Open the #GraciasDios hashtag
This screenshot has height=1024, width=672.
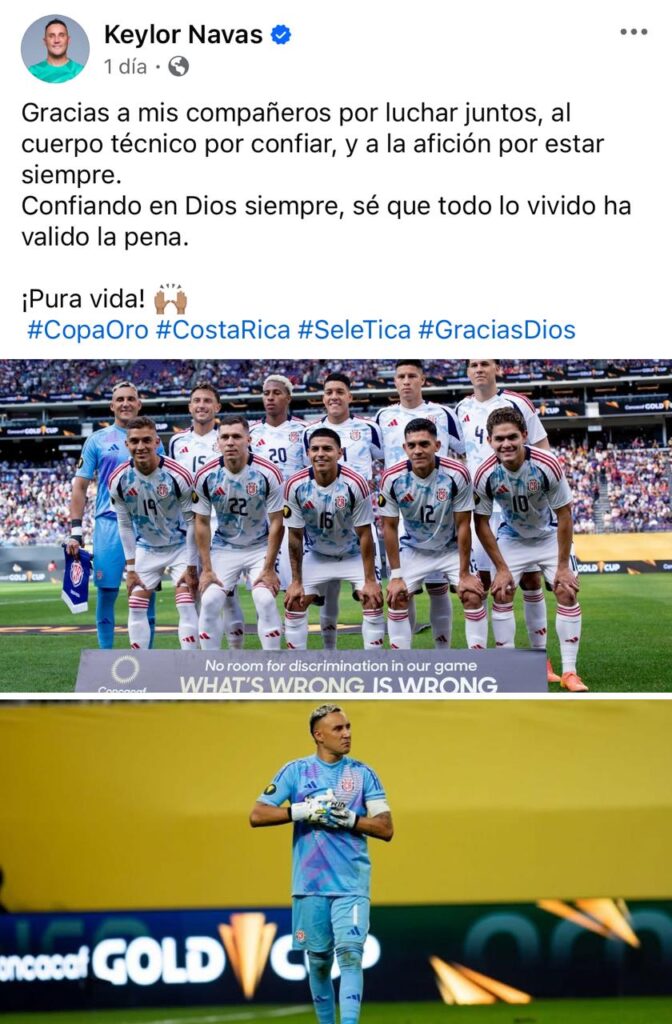(497, 330)
